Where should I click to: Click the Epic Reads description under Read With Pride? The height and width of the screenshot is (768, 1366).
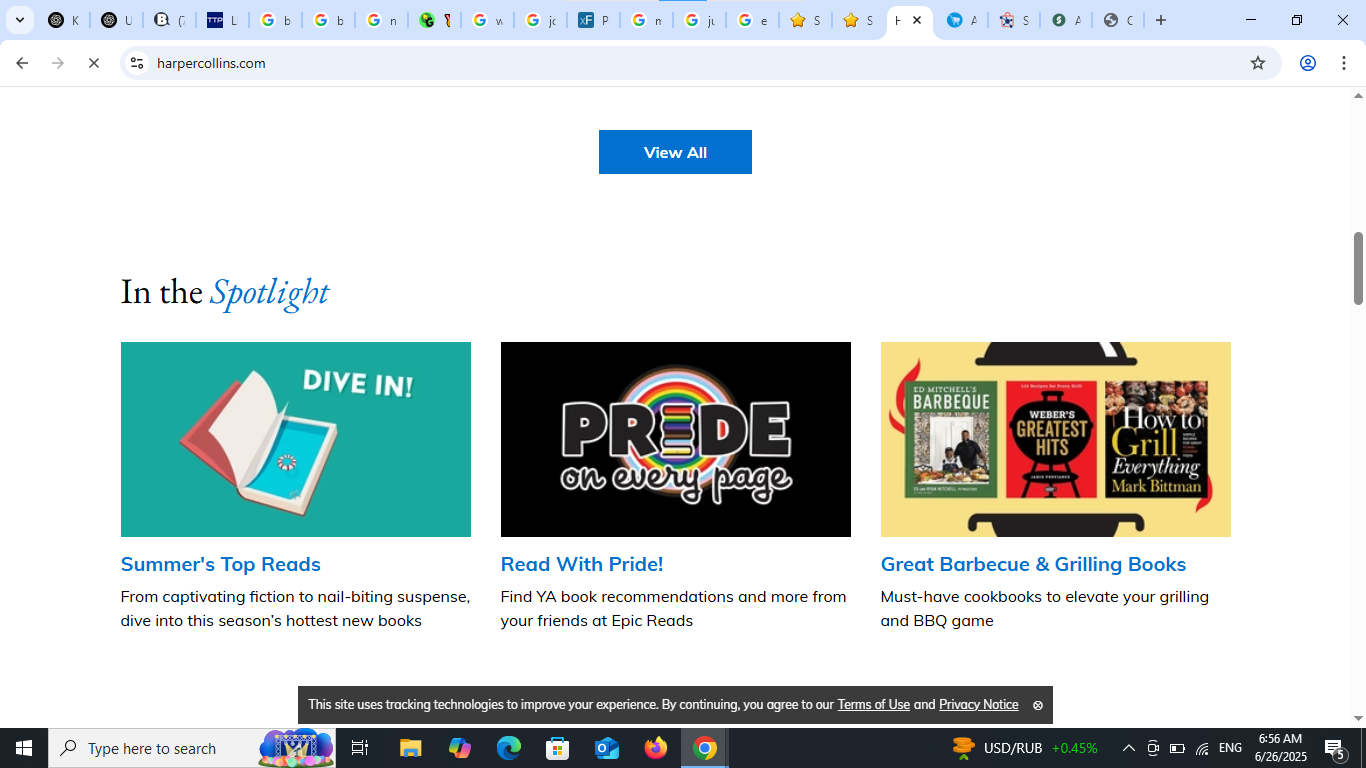pyautogui.click(x=674, y=608)
